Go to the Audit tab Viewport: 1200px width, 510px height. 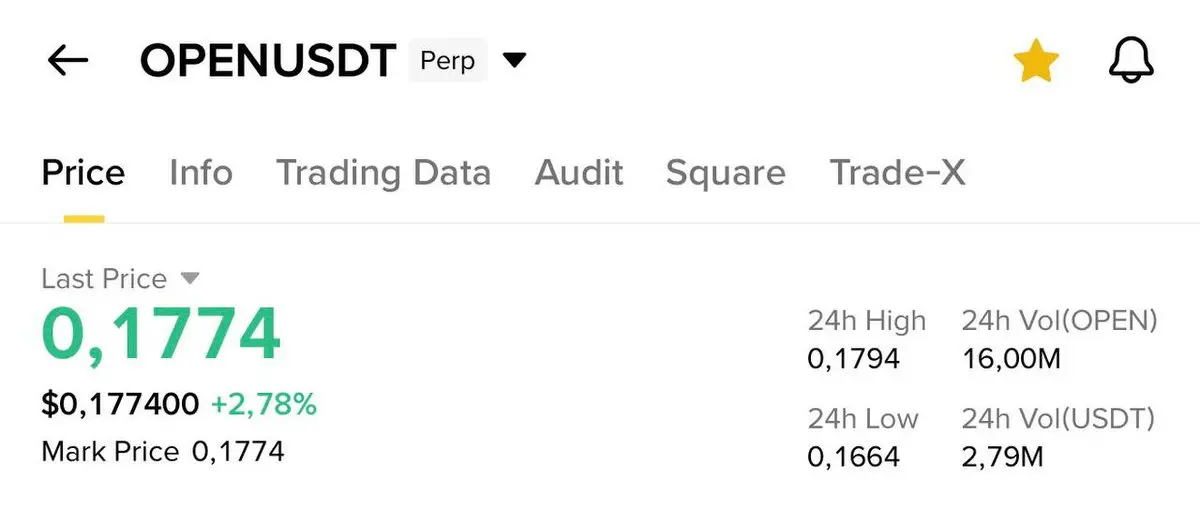(x=579, y=173)
